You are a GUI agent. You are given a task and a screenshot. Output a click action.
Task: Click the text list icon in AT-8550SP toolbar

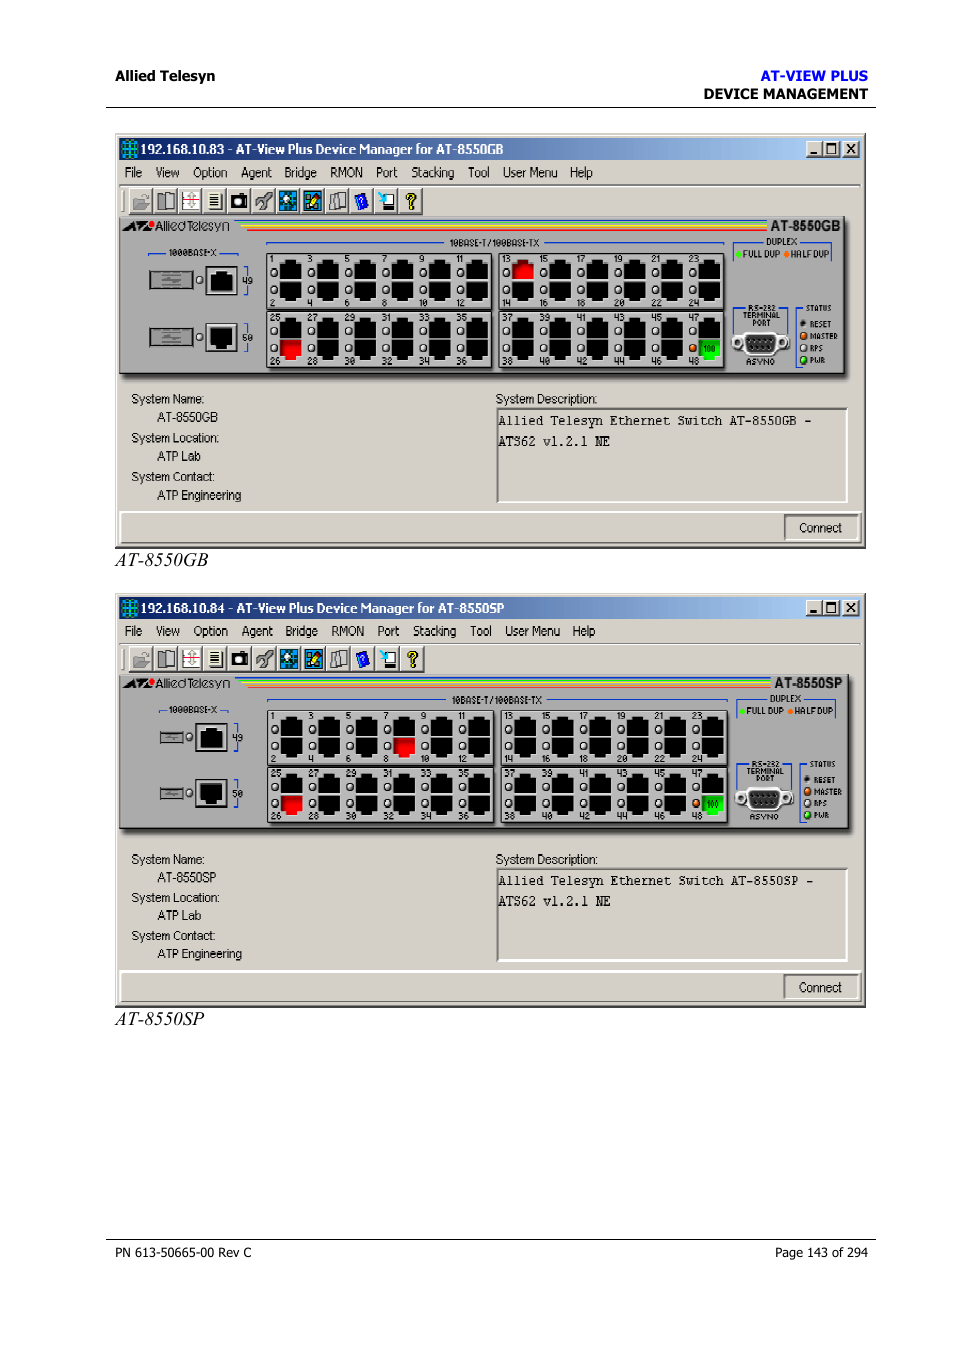pyautogui.click(x=215, y=659)
